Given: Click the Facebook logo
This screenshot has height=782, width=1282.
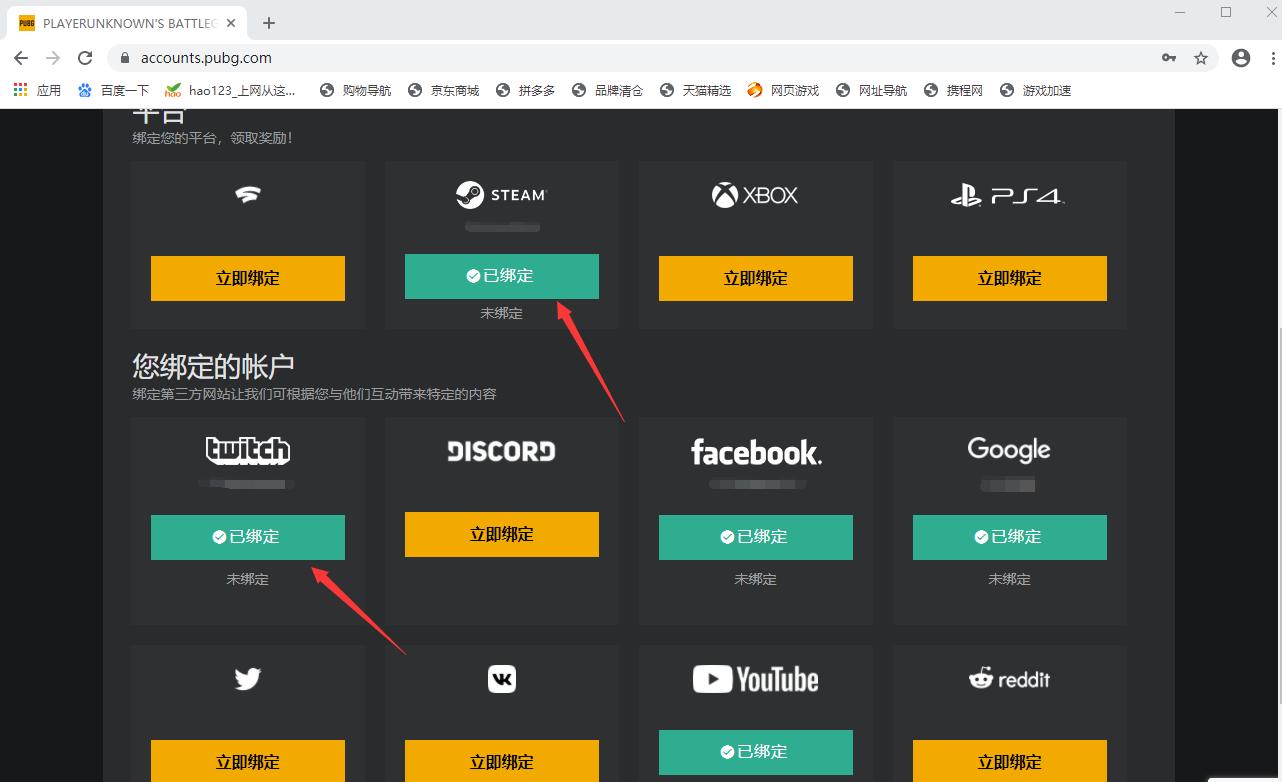Looking at the screenshot, I should [x=756, y=453].
